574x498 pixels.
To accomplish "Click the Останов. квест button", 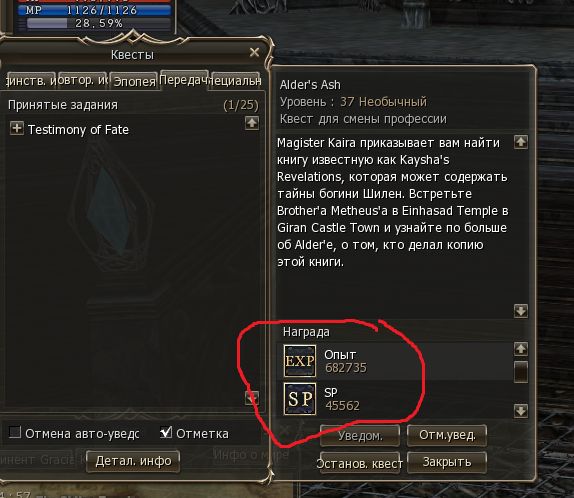I will click(x=360, y=463).
